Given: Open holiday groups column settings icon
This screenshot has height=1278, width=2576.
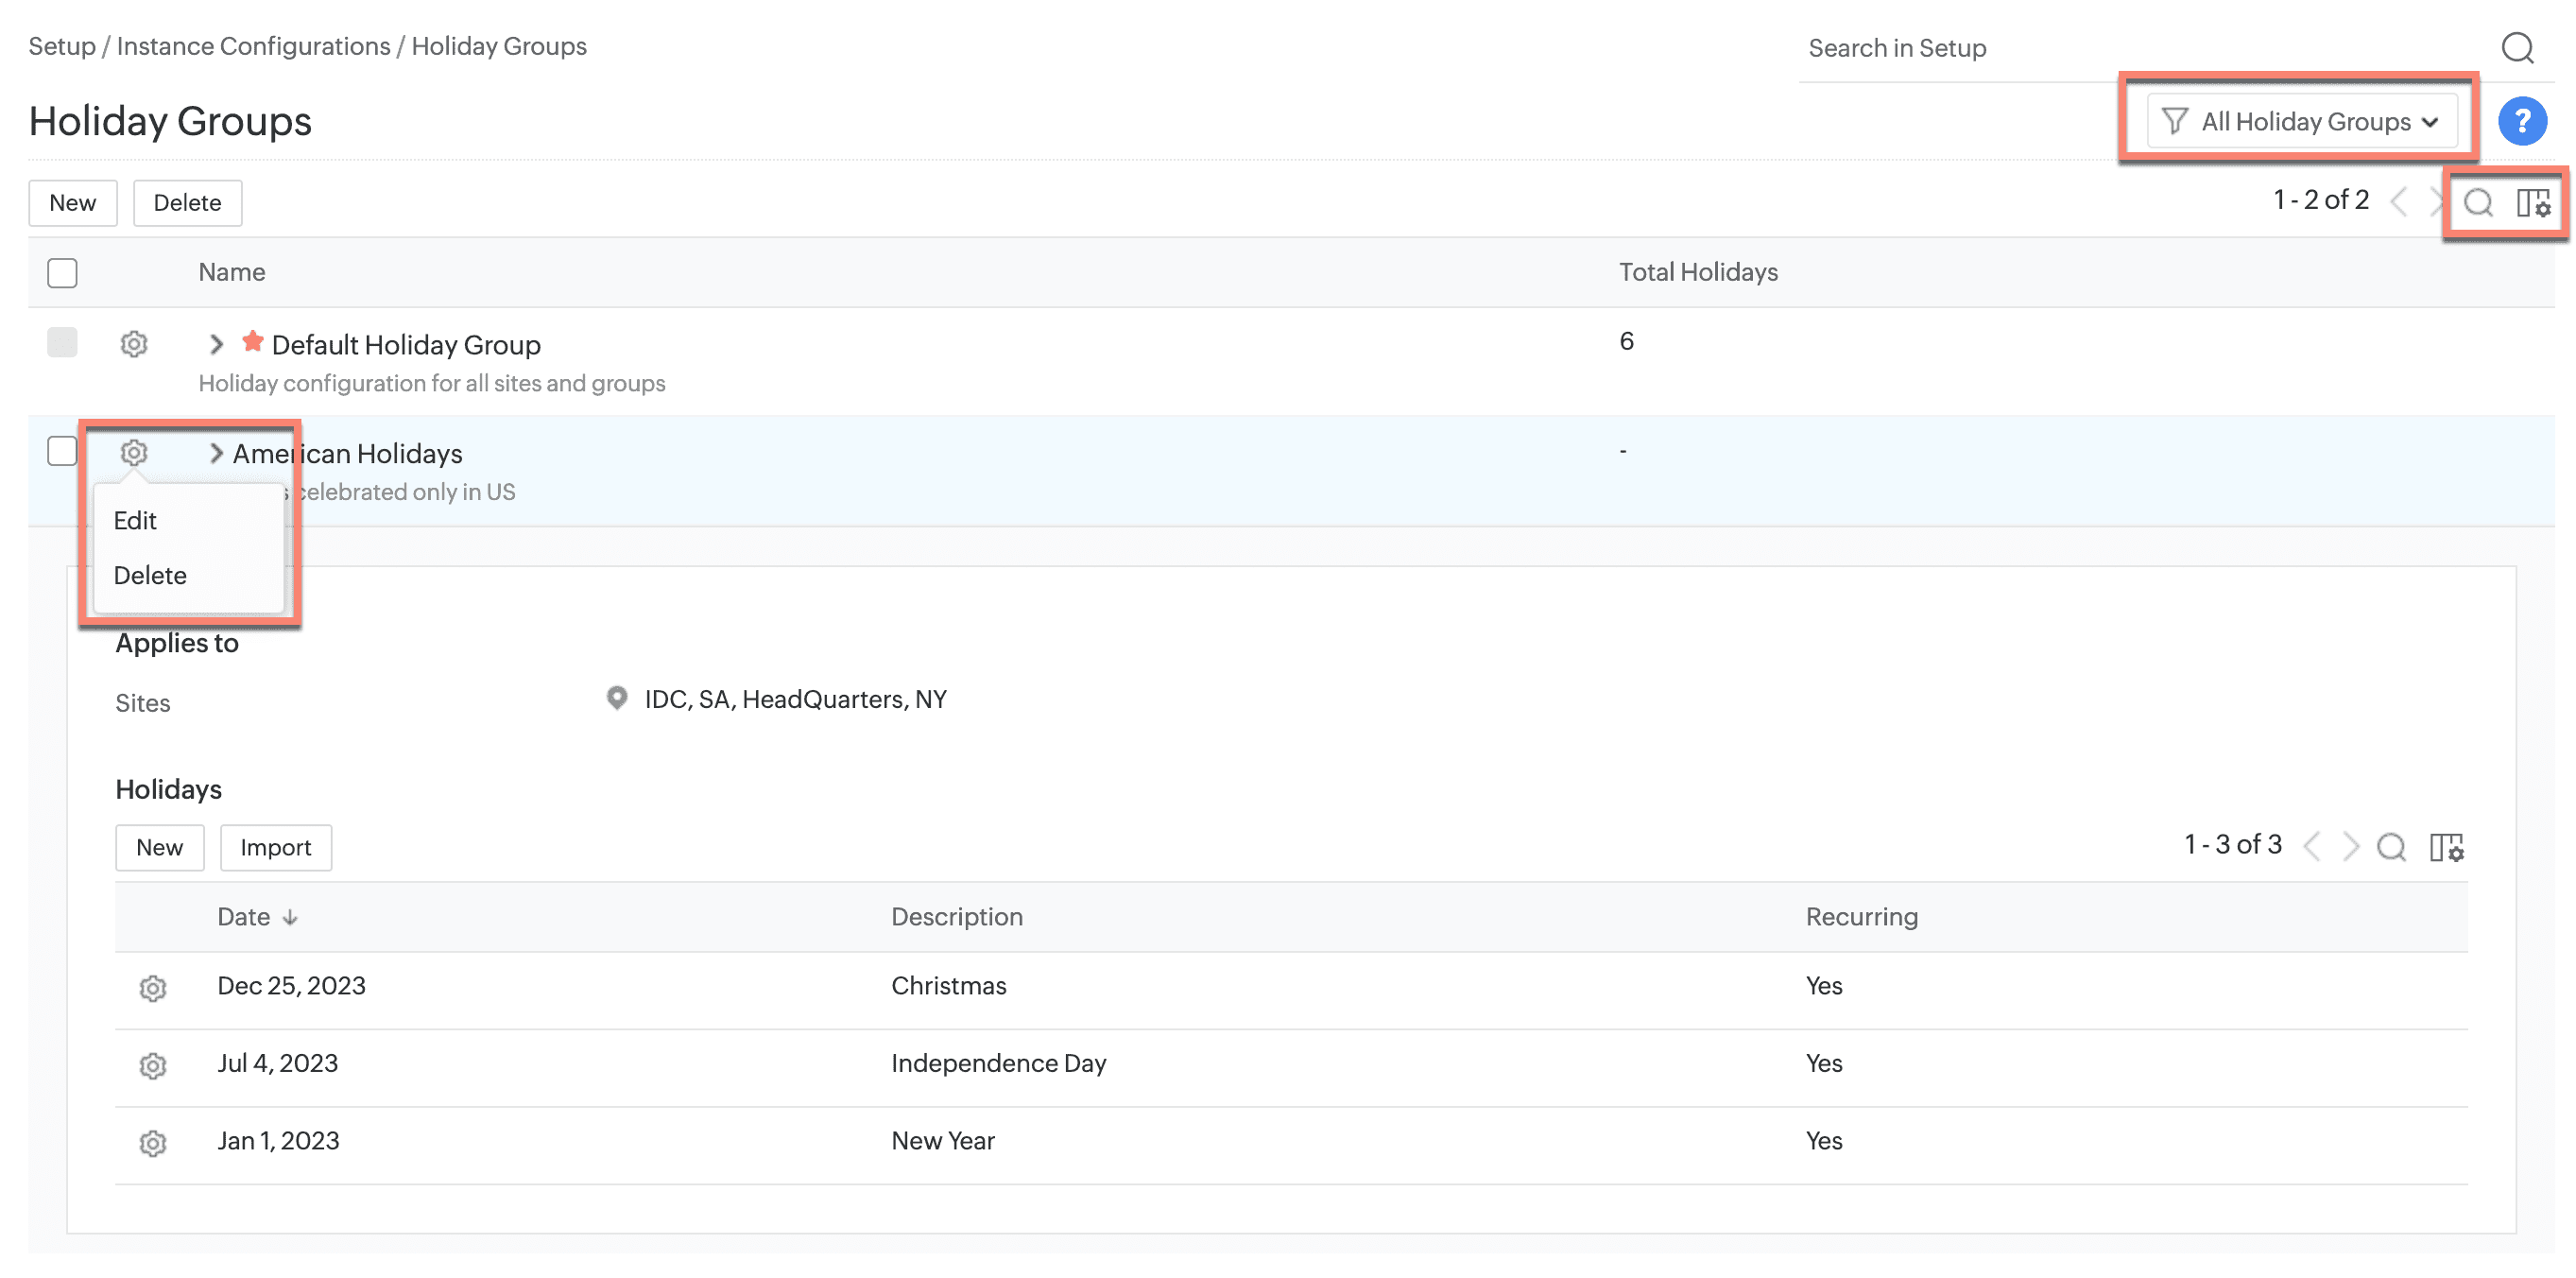Looking at the screenshot, I should 2533,203.
